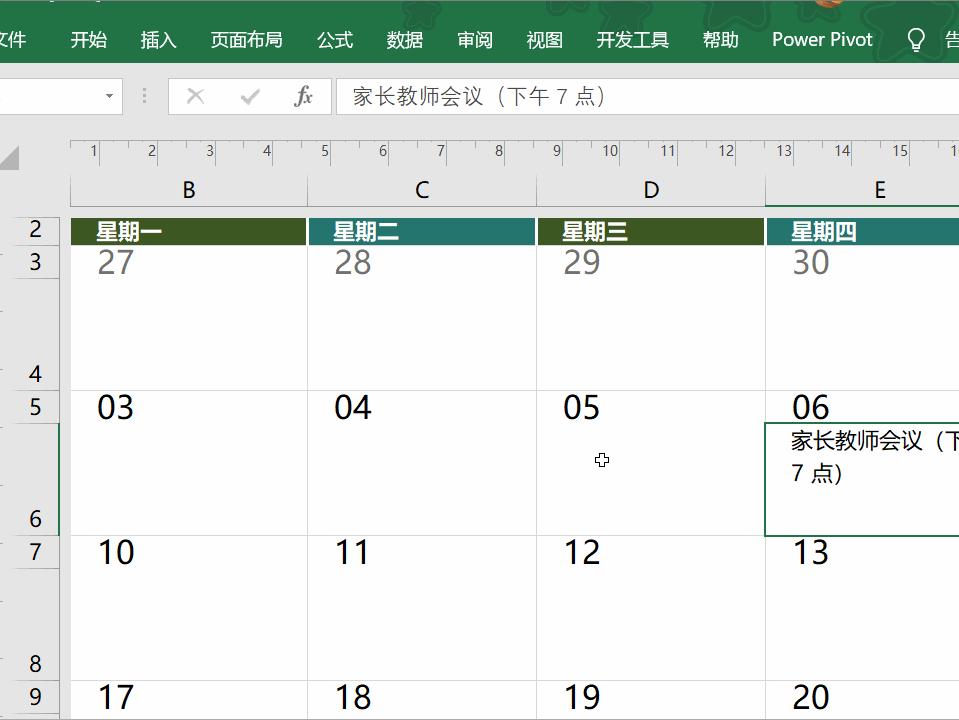Click the Insert Function (fx) icon
Viewport: 959px width, 720px height.
[x=307, y=96]
